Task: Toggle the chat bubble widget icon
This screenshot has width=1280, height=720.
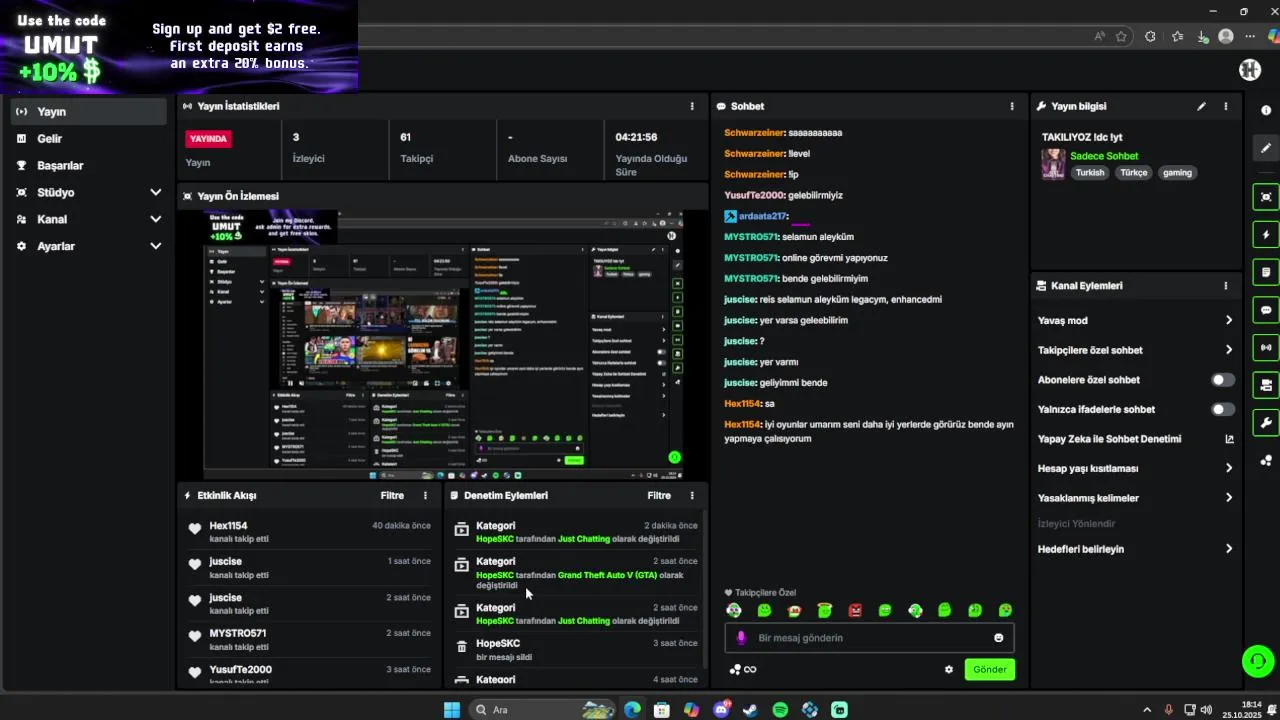Action: (x=1266, y=310)
